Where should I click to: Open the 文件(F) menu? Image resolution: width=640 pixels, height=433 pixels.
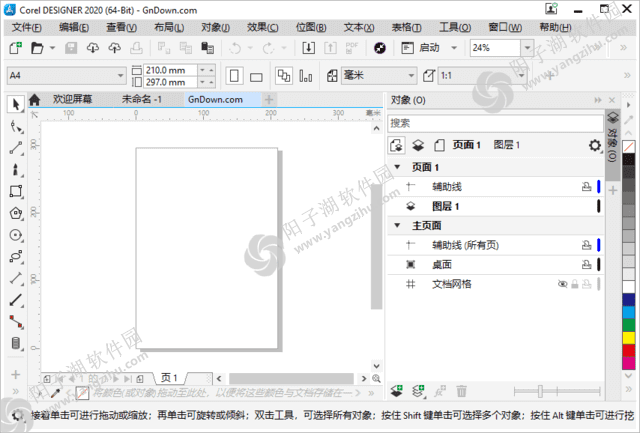coord(27,27)
